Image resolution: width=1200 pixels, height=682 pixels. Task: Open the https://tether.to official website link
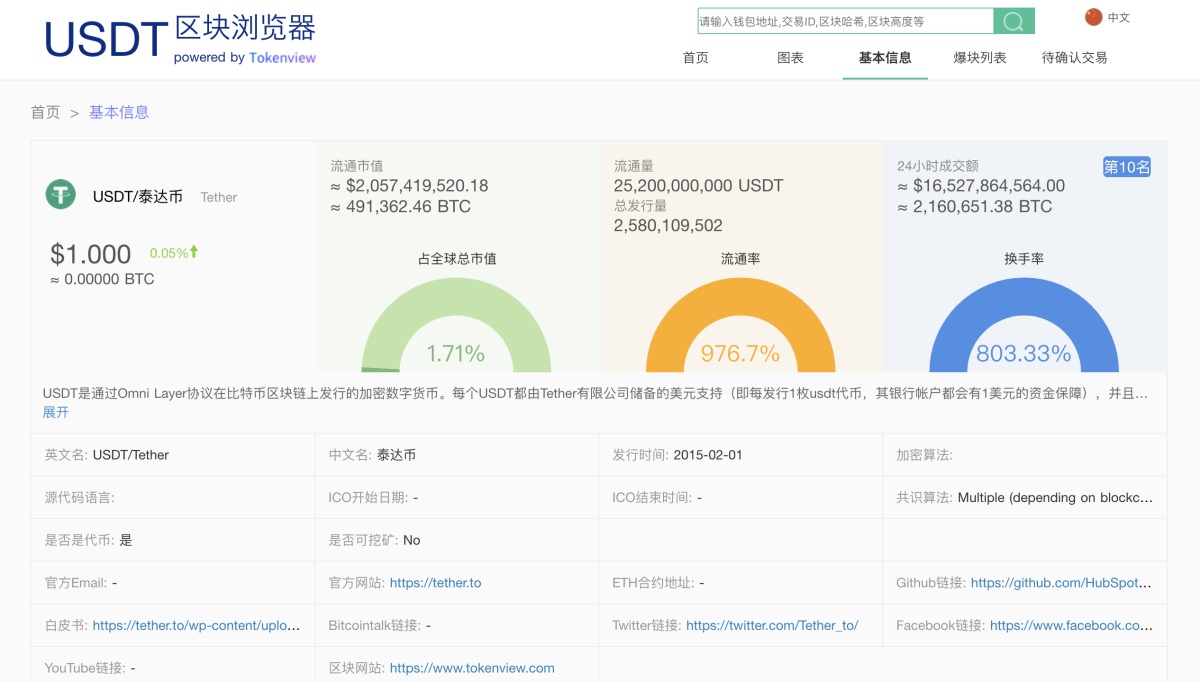coord(435,582)
